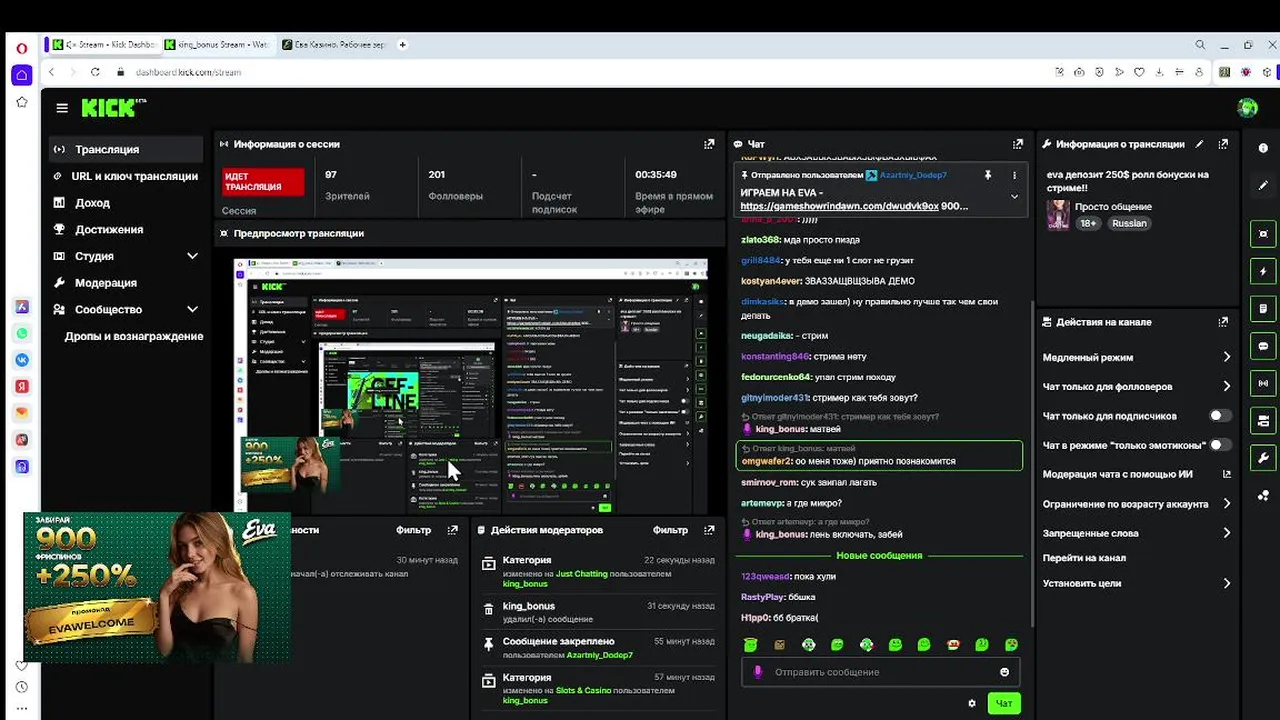This screenshot has width=1280, height=720.
Task: Pop out the Информация о сессии panel
Action: click(x=709, y=144)
